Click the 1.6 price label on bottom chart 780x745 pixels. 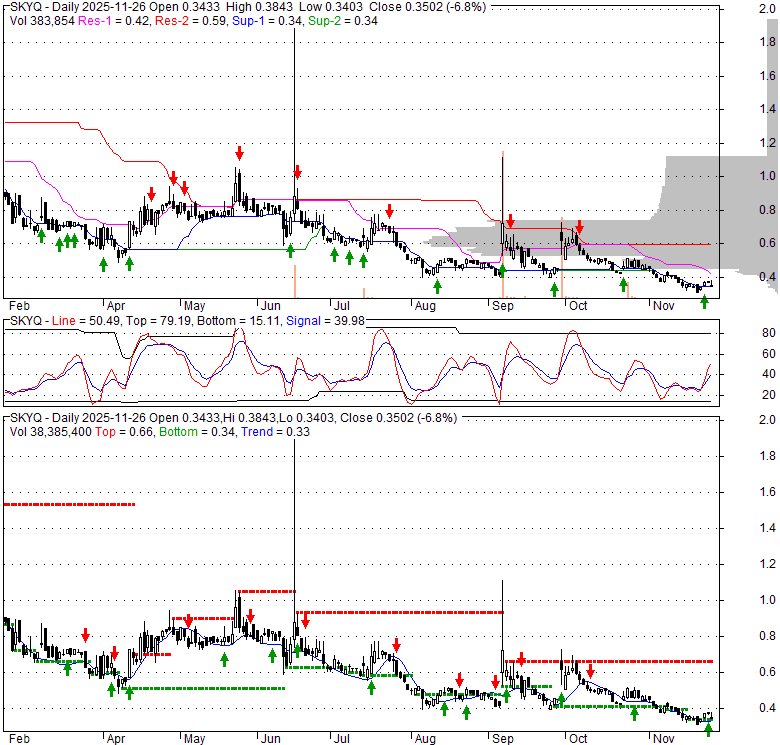tap(768, 492)
